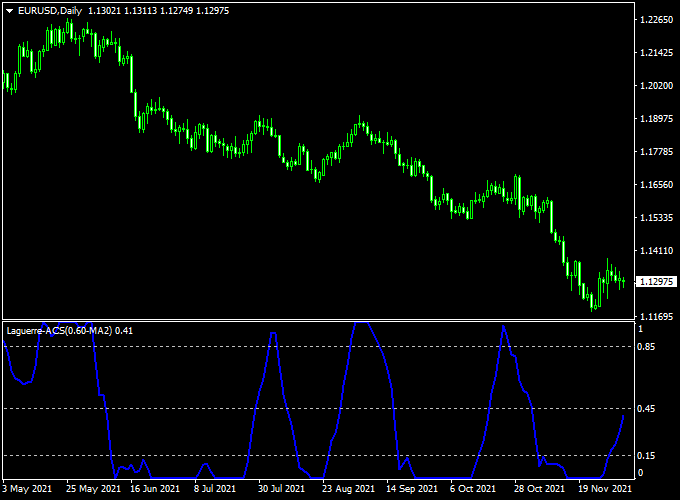Select the 1.11695 price scale label
The height and width of the screenshot is (500, 680).
pos(657,317)
